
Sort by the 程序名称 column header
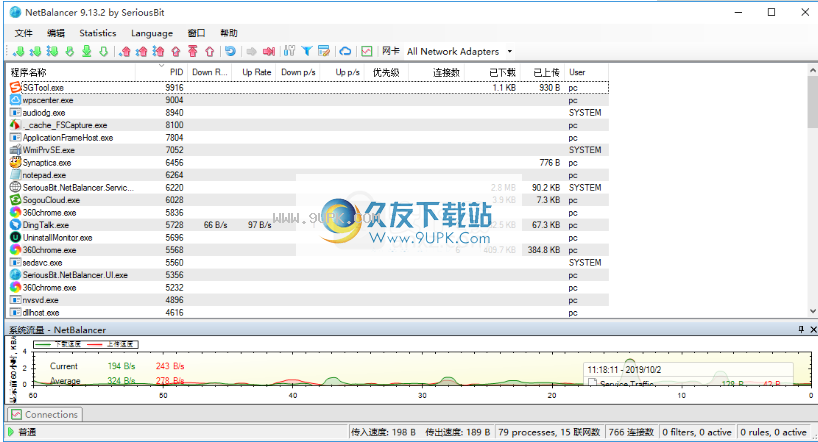(x=72, y=72)
